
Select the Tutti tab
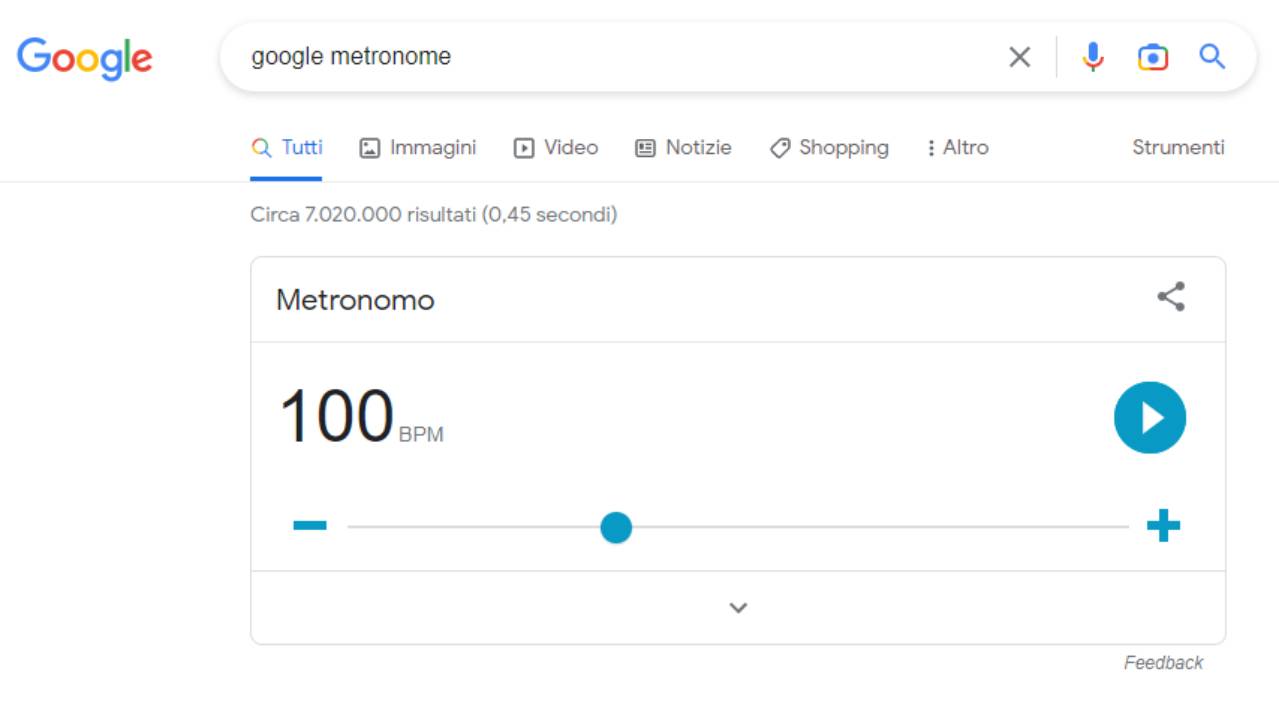(287, 148)
